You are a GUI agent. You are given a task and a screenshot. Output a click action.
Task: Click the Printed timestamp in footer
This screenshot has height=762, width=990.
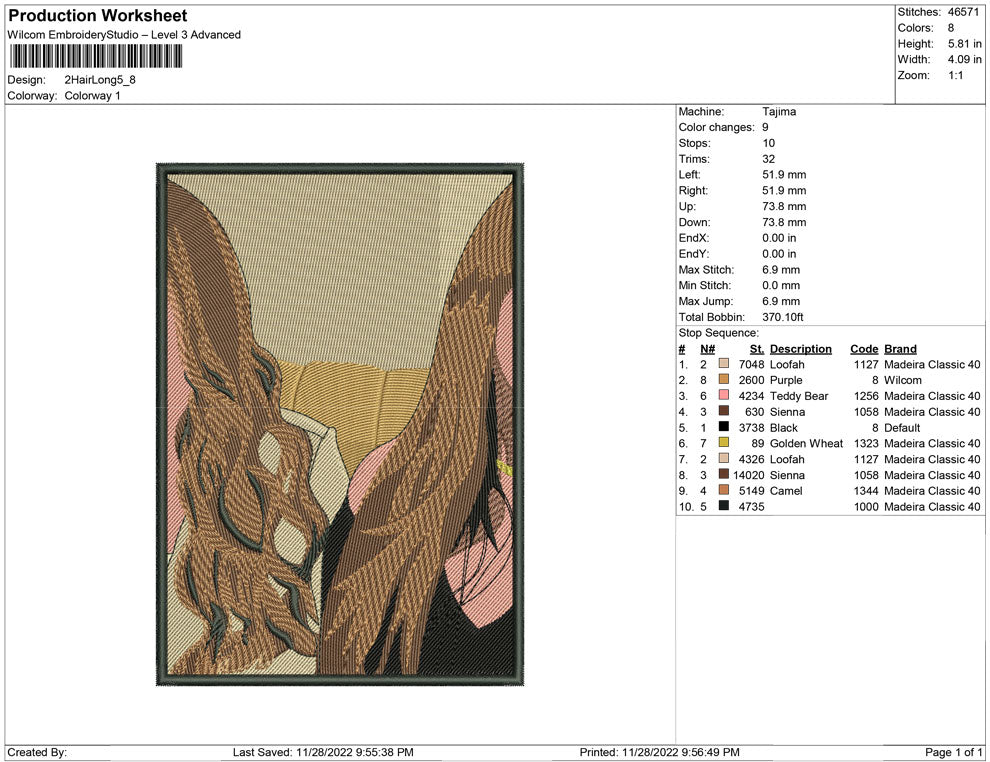coord(659,752)
